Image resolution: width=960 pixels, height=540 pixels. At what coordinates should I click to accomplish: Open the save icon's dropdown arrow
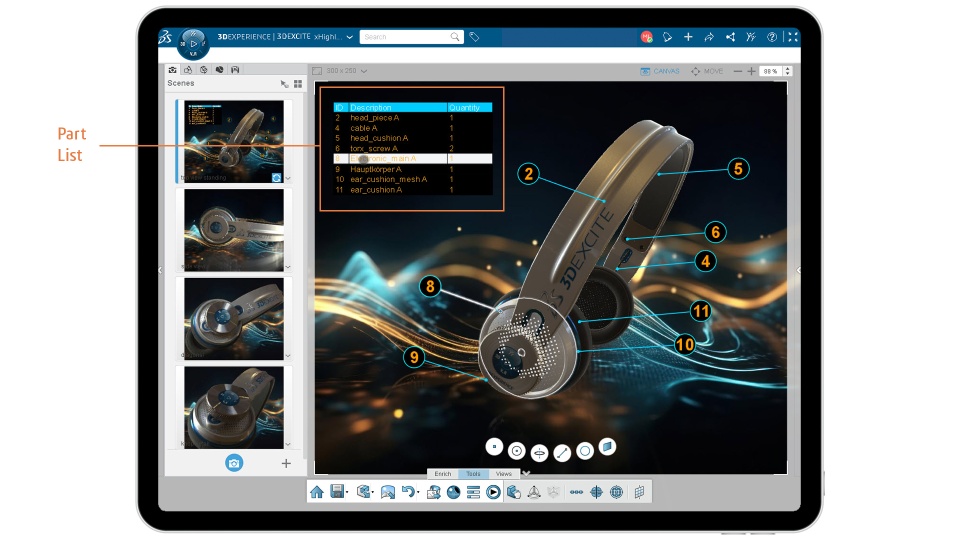click(x=347, y=493)
